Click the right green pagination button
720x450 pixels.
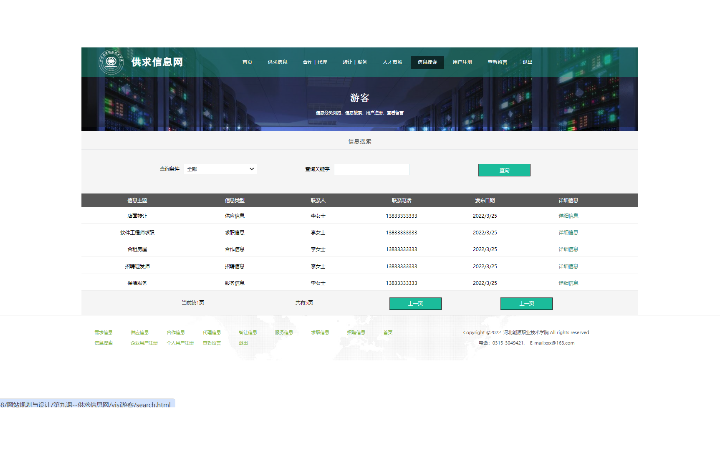pyautogui.click(x=526, y=303)
